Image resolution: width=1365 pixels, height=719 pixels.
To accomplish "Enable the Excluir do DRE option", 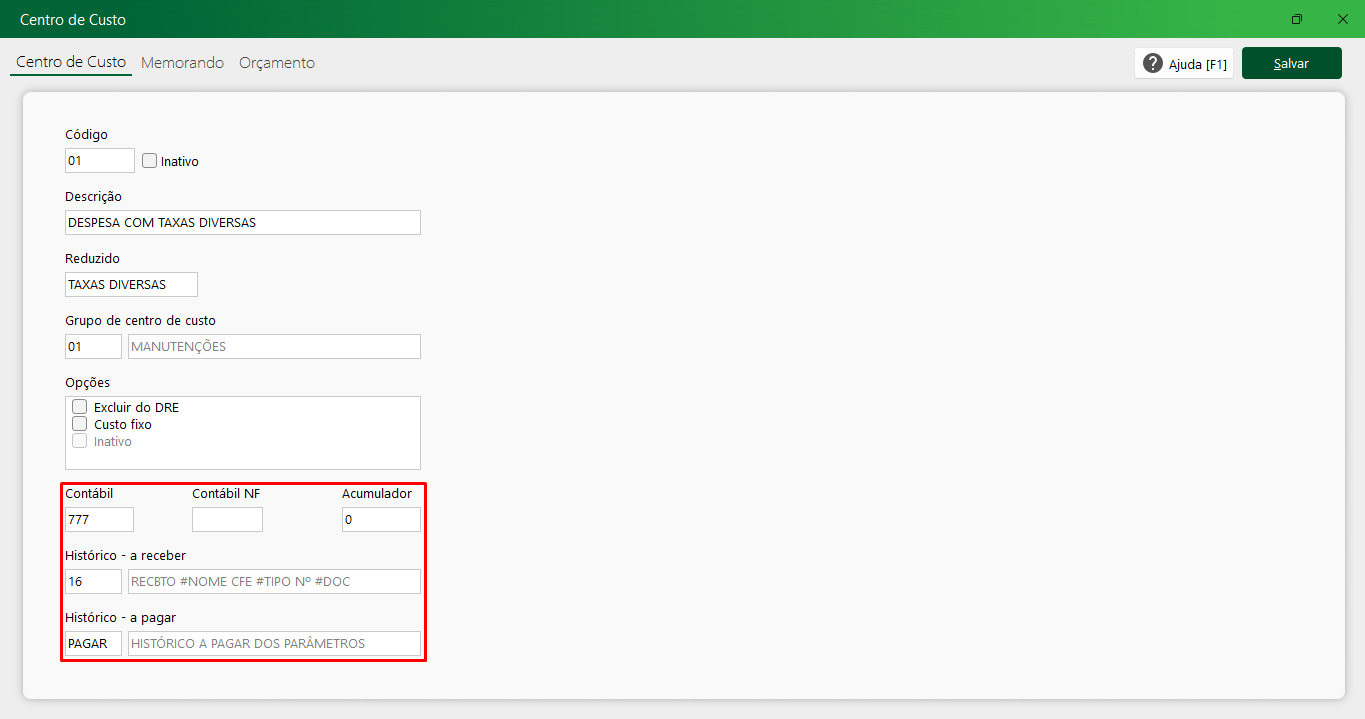I will point(80,407).
